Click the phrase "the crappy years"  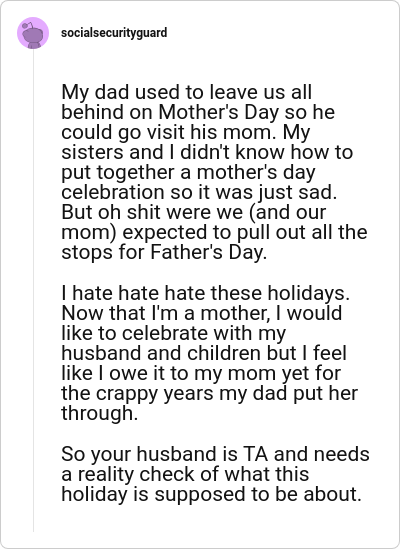pyautogui.click(x=137, y=394)
